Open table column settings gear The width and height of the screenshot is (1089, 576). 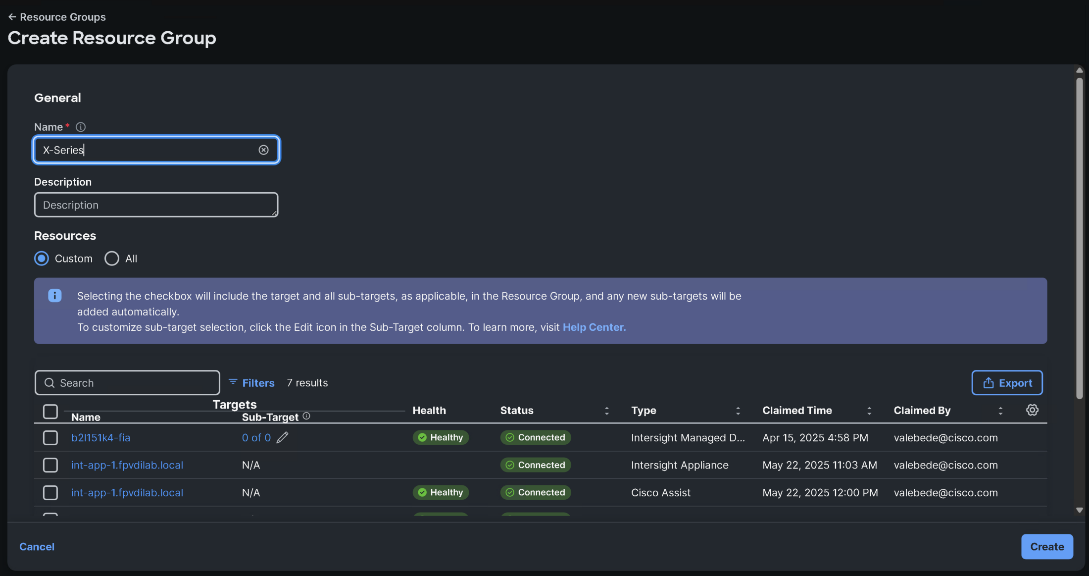point(1032,410)
